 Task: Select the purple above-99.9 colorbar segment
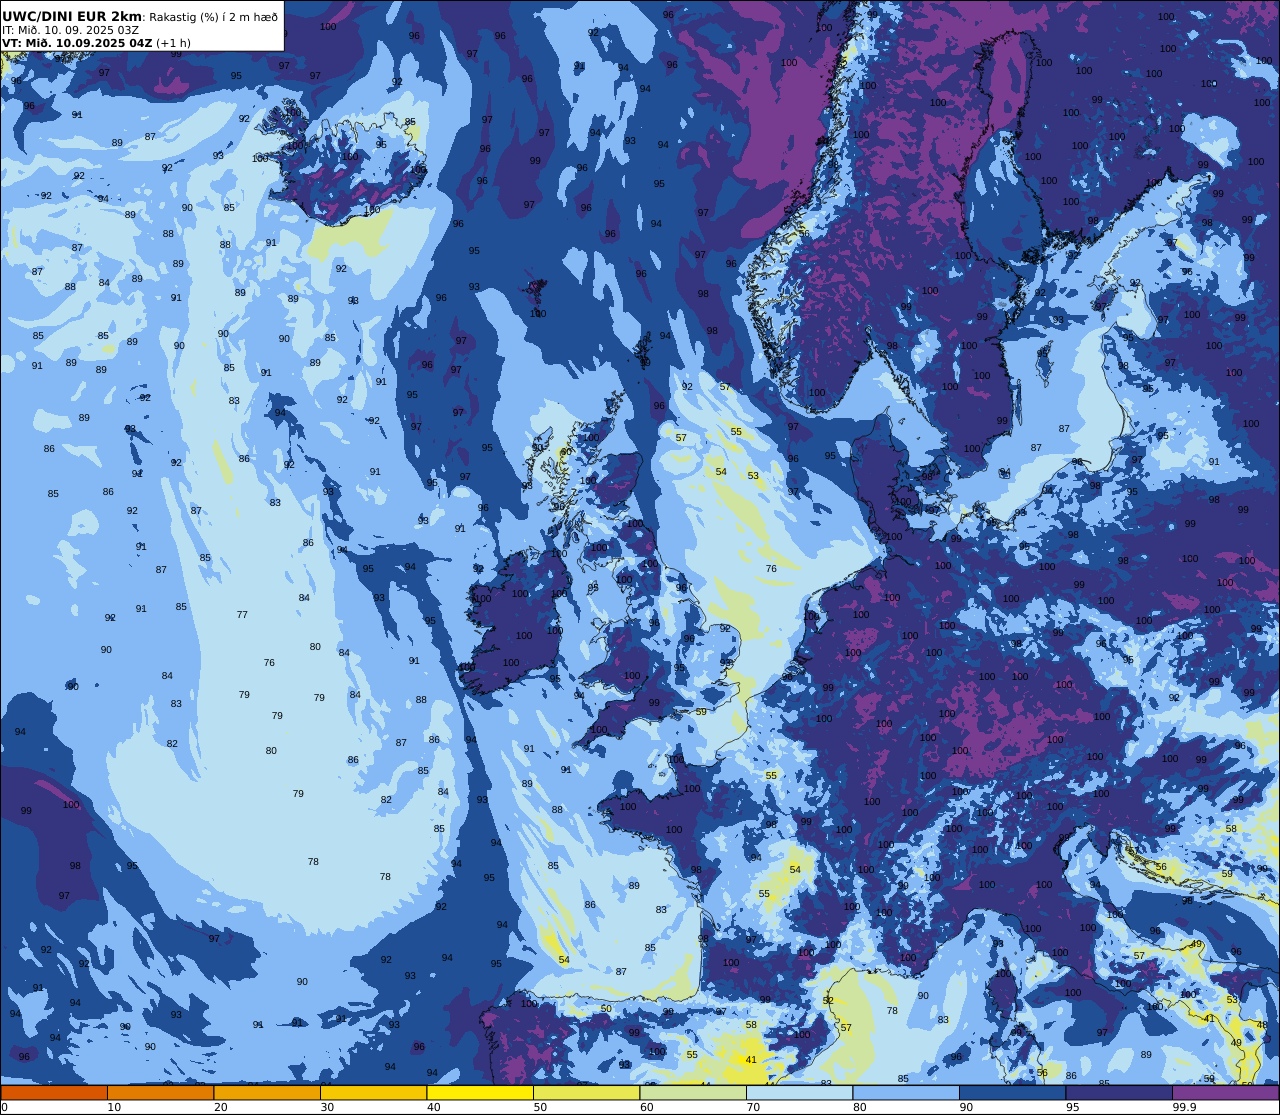pyautogui.click(x=1225, y=1093)
